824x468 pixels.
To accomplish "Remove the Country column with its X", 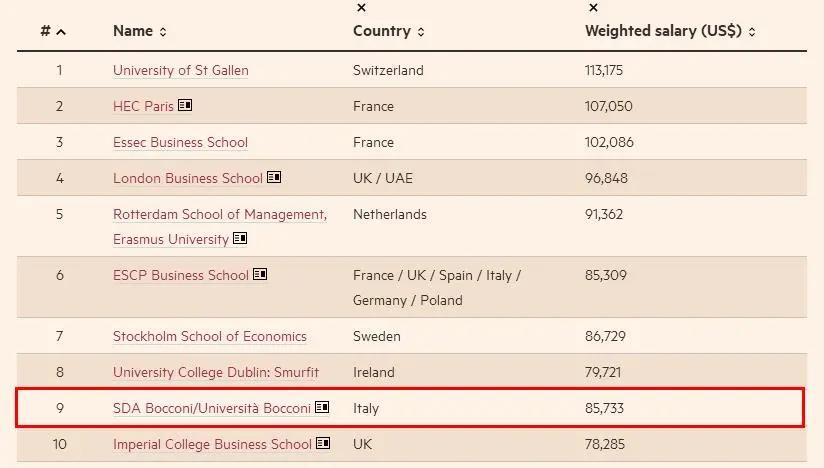I will pos(361,7).
